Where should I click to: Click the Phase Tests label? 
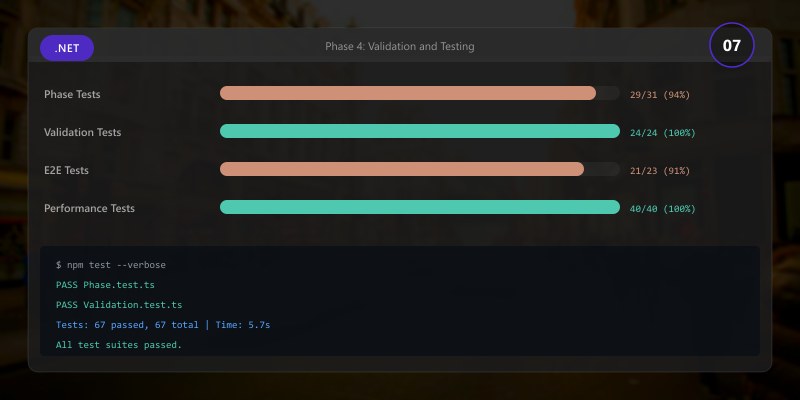pyautogui.click(x=72, y=94)
